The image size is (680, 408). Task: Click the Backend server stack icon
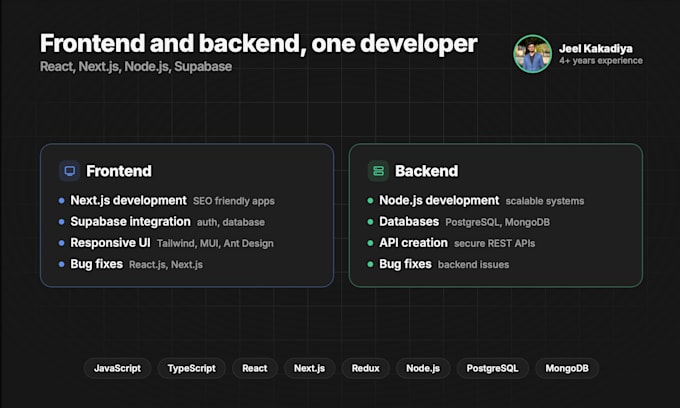tap(378, 171)
